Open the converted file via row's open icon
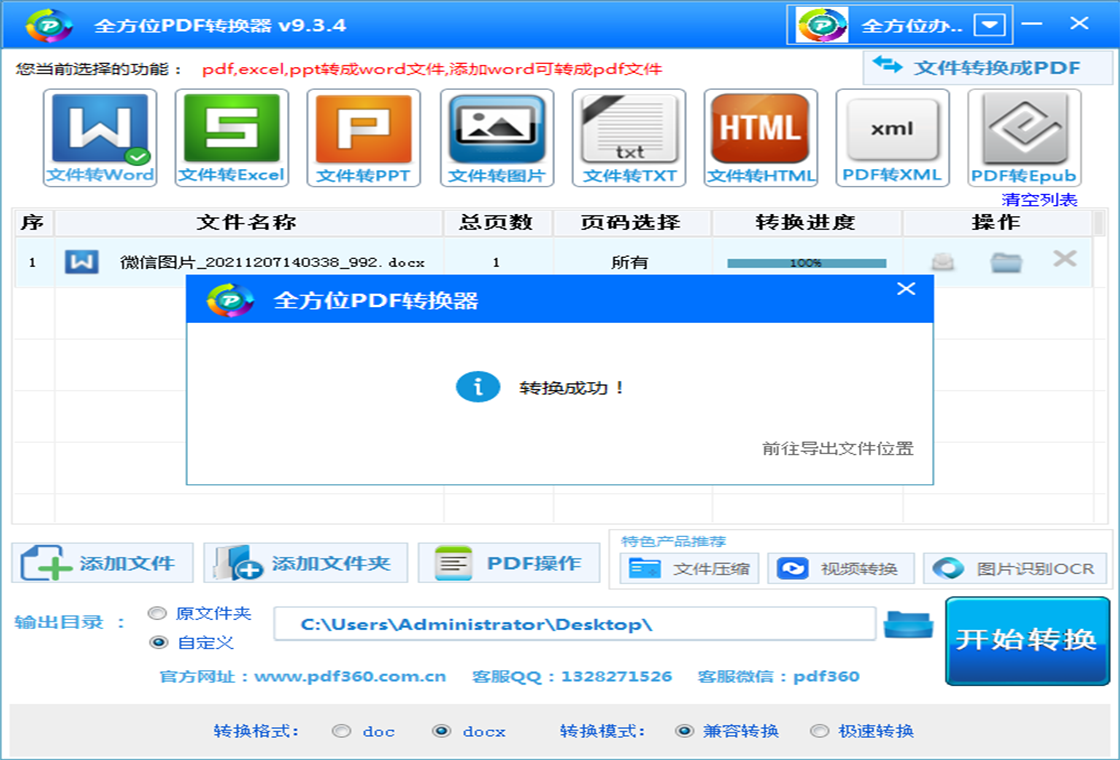1120x760 pixels. coord(943,262)
